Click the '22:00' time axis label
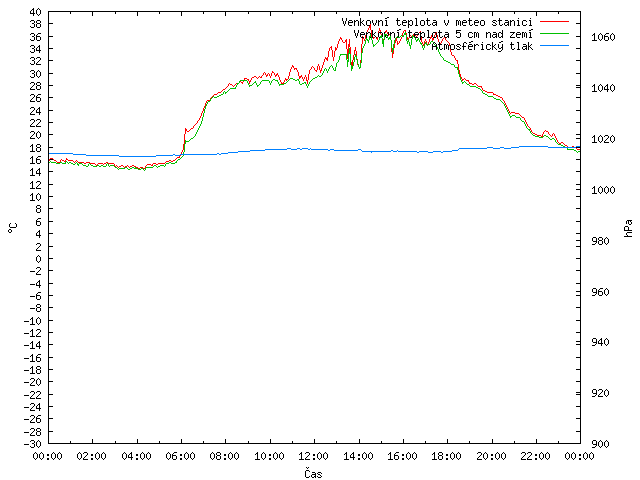 (x=536, y=456)
